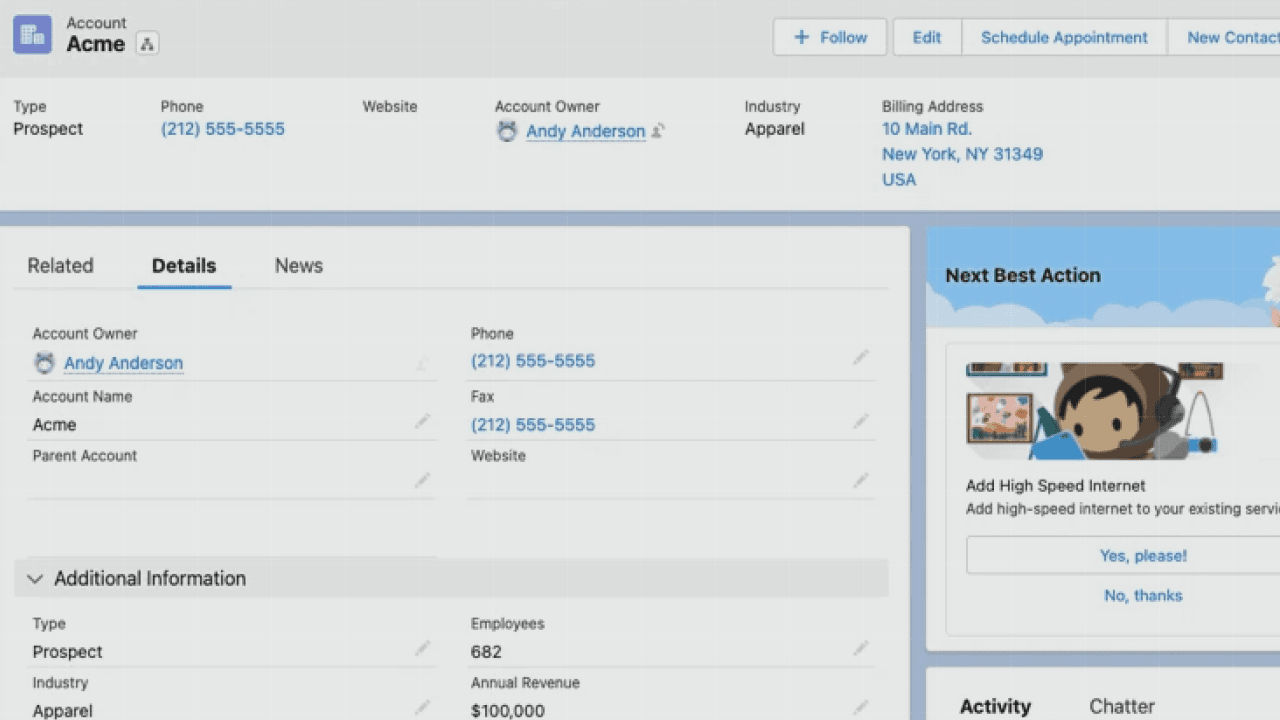1280x720 pixels.
Task: Open account hierarchy icon next to Acme
Action: [147, 44]
